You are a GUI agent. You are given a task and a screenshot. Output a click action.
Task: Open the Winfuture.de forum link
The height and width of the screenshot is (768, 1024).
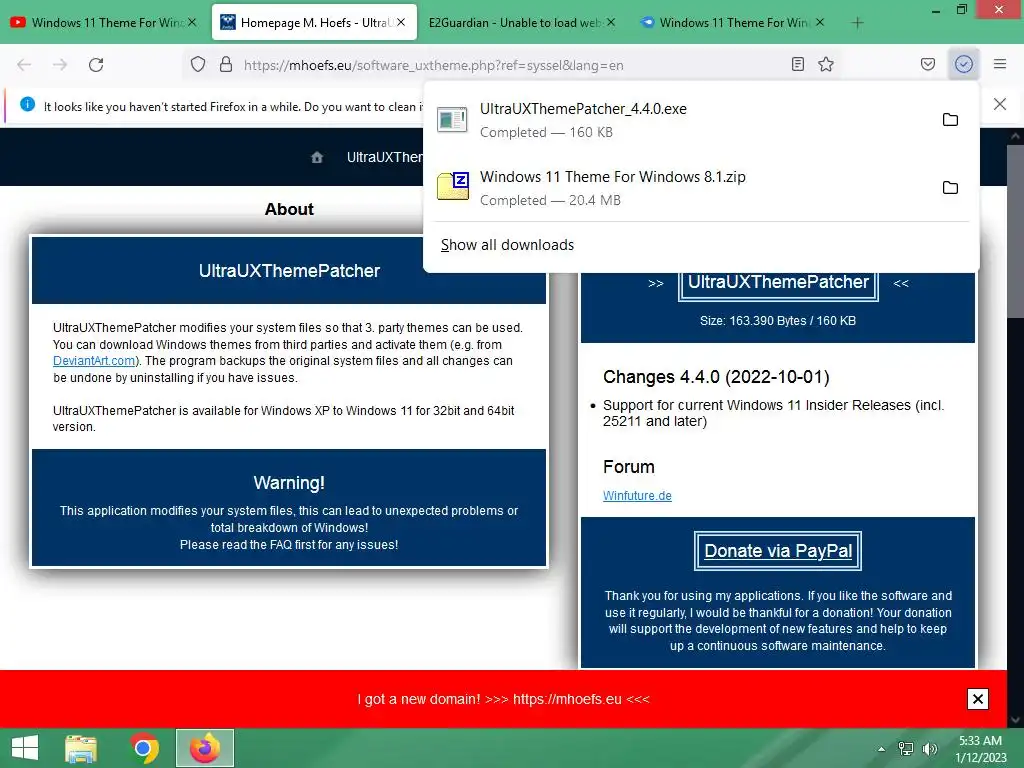click(x=637, y=496)
